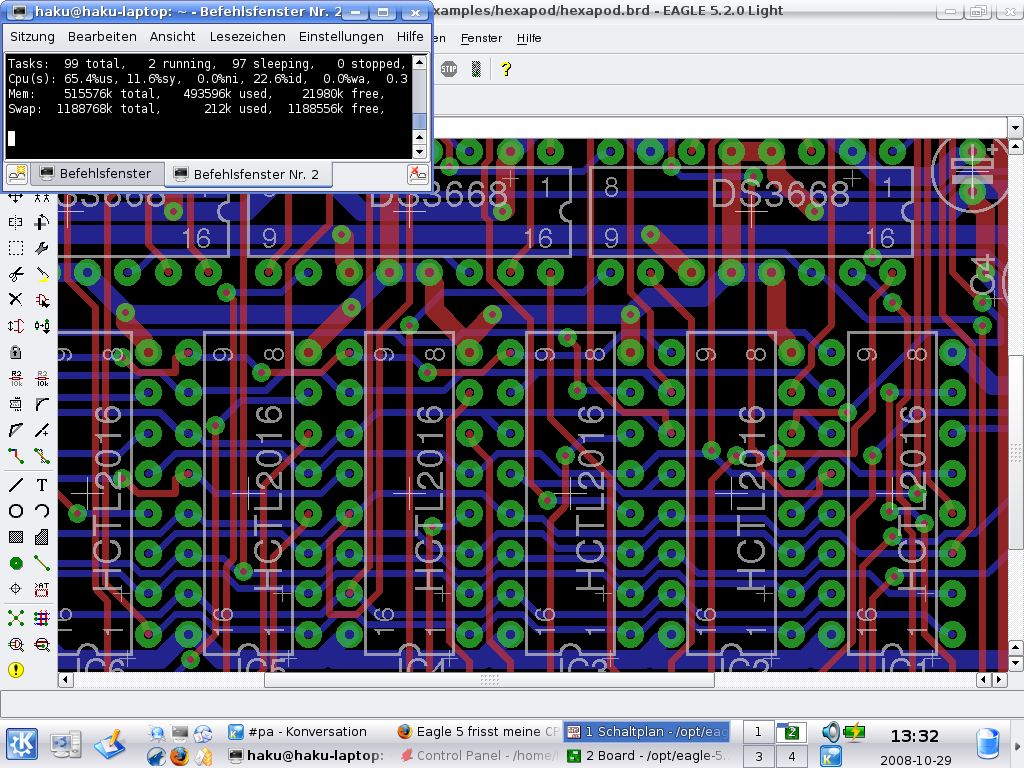Select the Group selection tool
This screenshot has height=768, width=1024.
(16, 248)
